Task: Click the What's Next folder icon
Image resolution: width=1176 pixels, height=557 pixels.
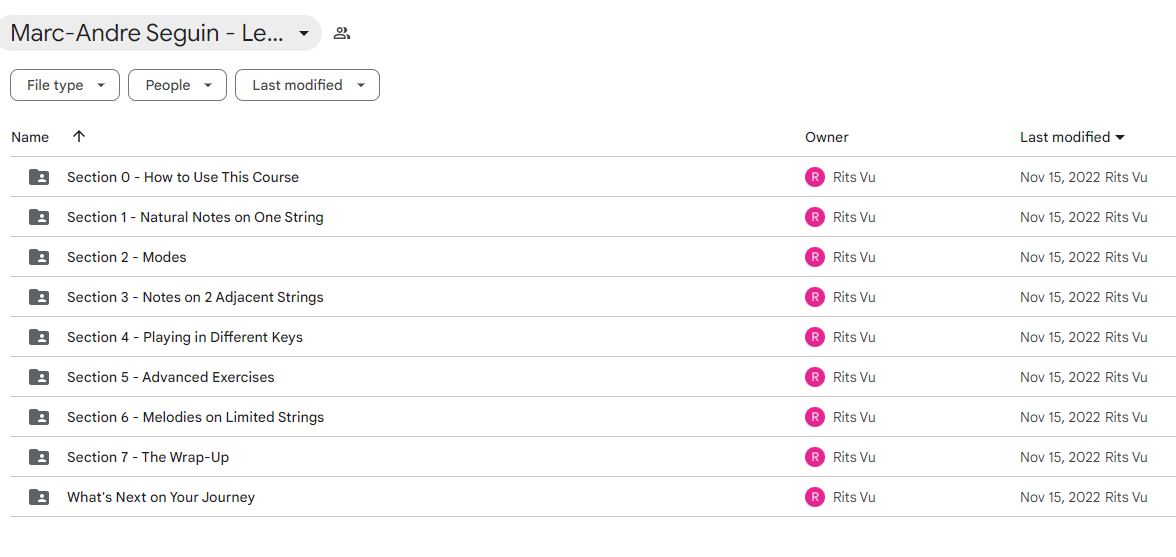Action: click(x=39, y=497)
